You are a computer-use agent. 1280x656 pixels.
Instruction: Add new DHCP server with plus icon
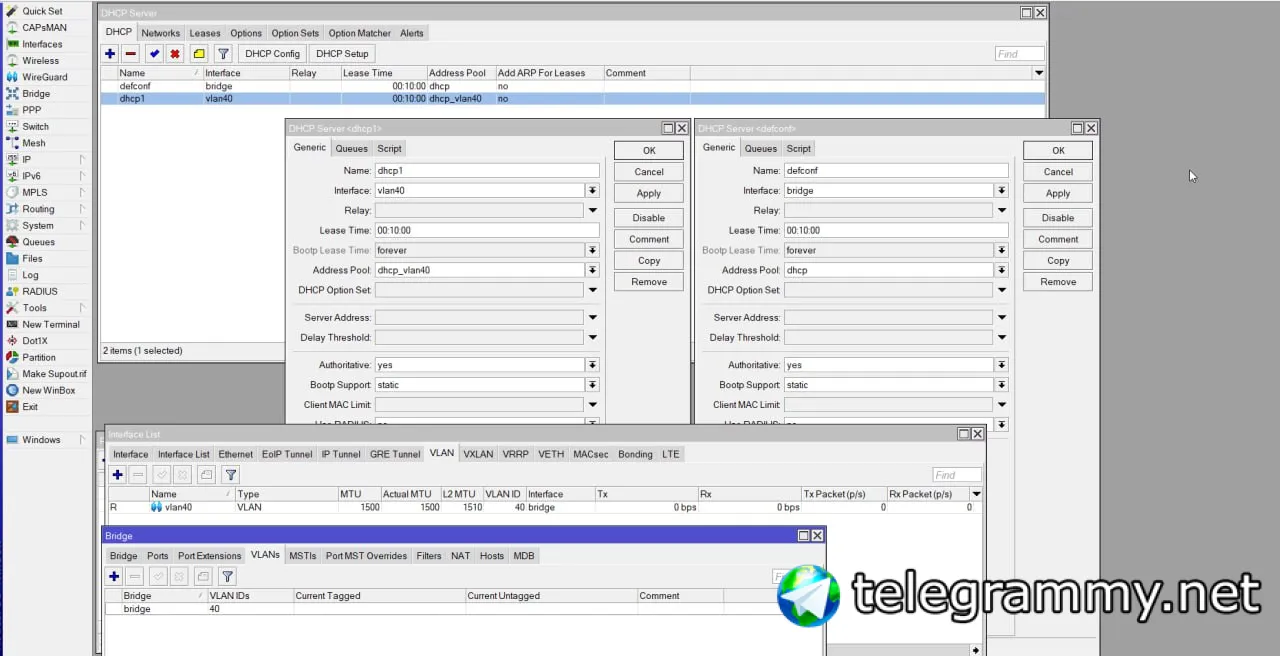pos(110,54)
